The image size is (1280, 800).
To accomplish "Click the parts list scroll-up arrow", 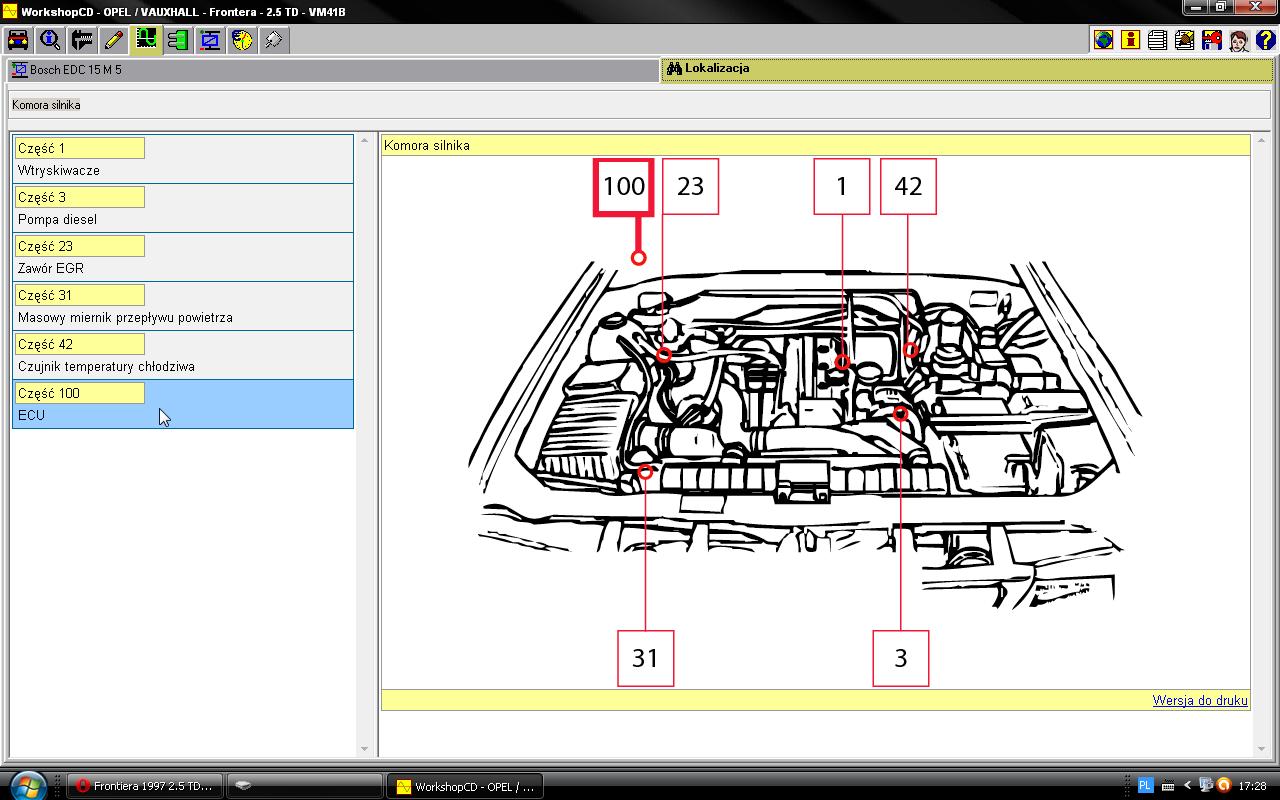I will pos(364,139).
